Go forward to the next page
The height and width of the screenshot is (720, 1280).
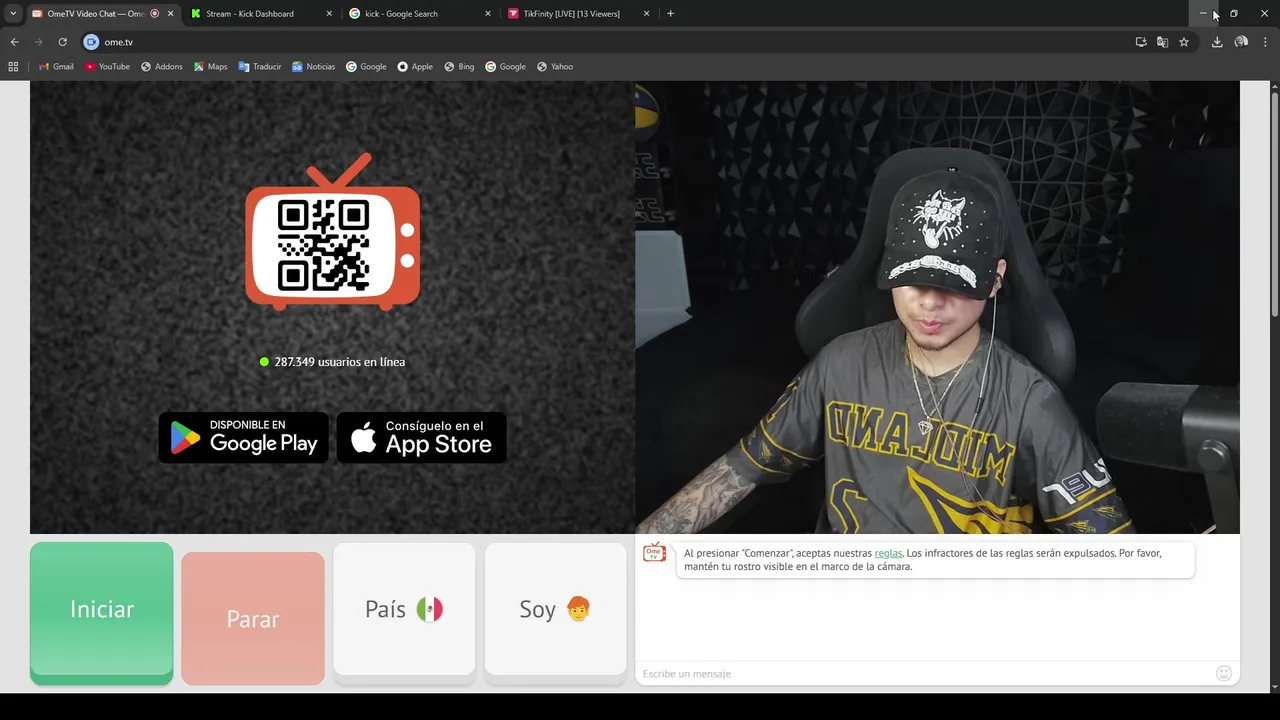click(x=38, y=42)
